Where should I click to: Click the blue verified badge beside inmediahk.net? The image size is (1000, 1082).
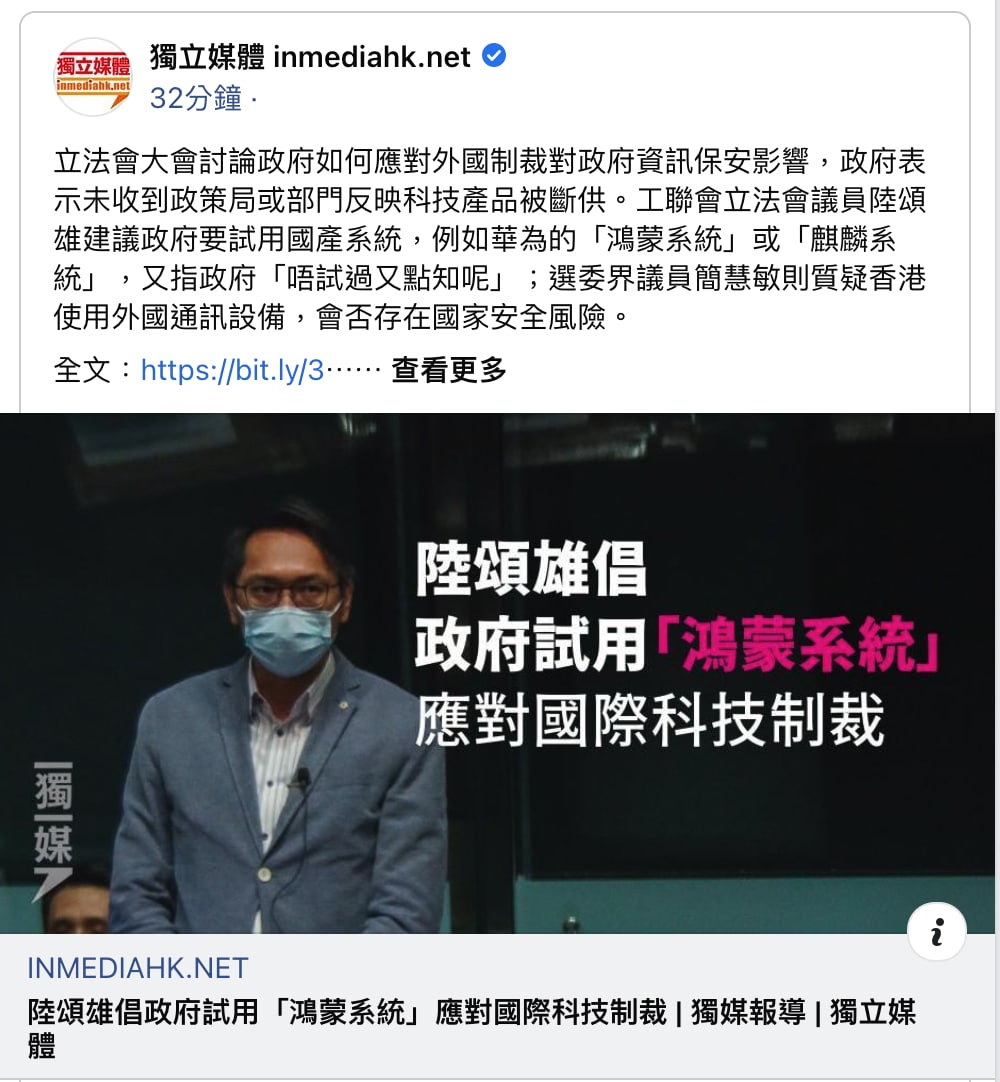(x=493, y=55)
